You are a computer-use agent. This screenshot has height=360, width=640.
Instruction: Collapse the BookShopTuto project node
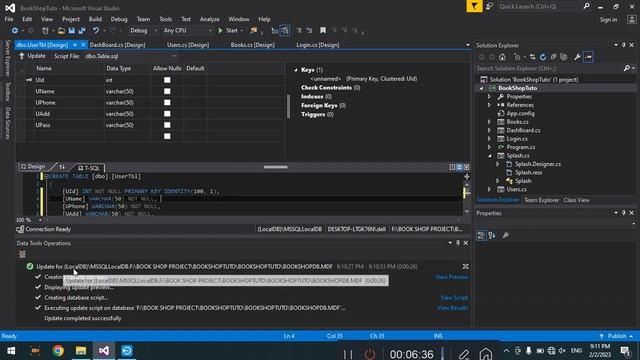tap(482, 88)
